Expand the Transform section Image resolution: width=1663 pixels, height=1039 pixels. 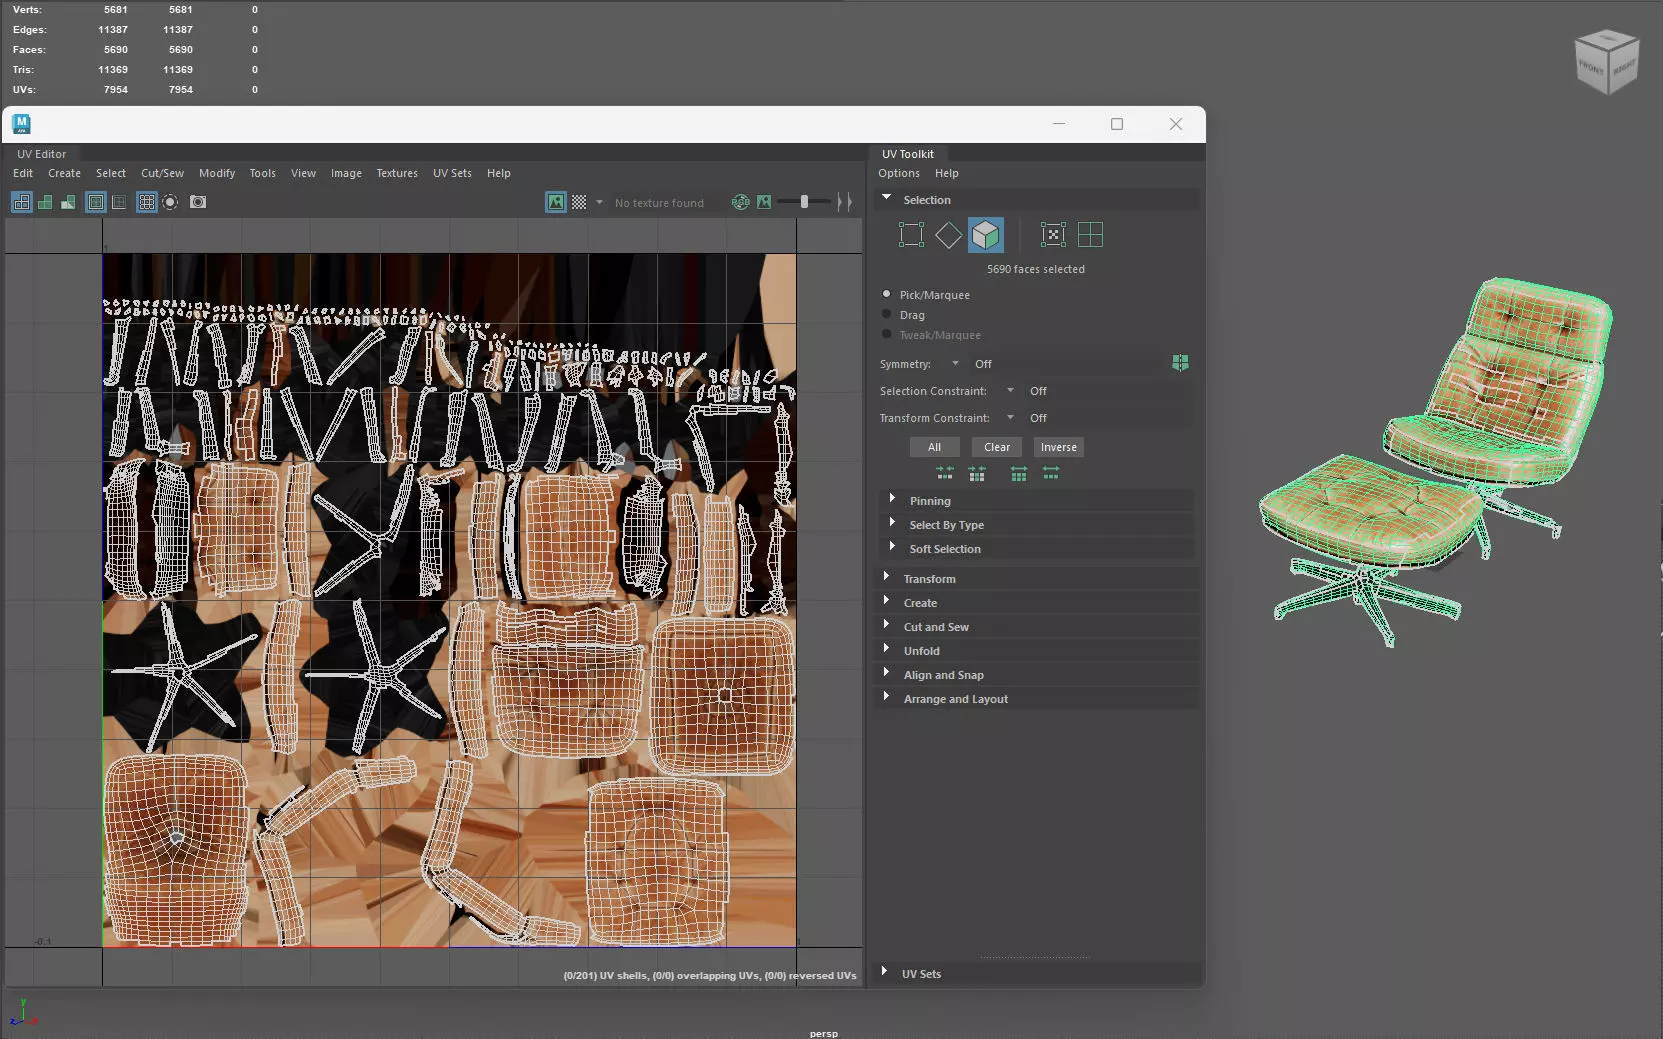pyautogui.click(x=886, y=577)
